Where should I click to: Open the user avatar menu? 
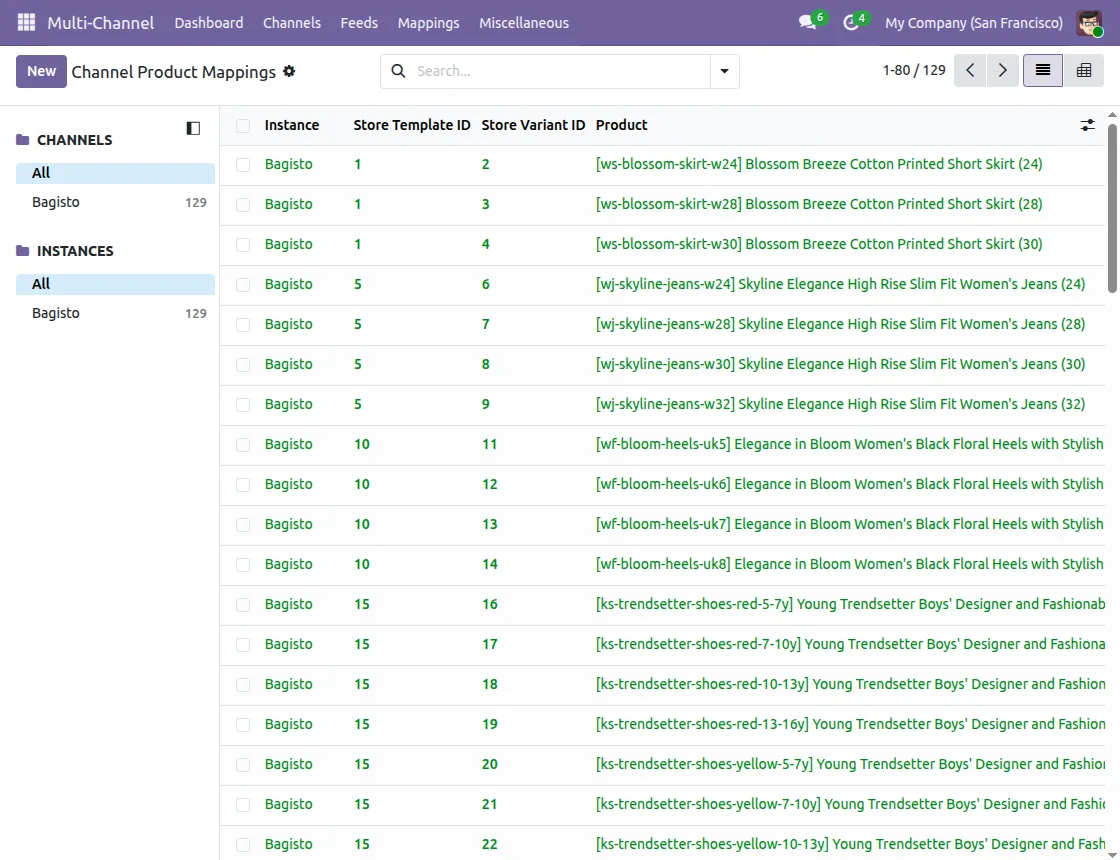(1089, 23)
